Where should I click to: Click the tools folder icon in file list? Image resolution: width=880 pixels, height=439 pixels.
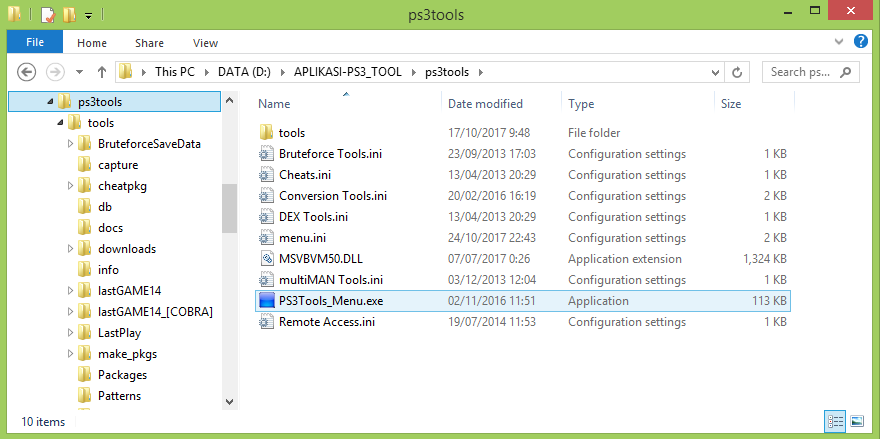coord(267,132)
